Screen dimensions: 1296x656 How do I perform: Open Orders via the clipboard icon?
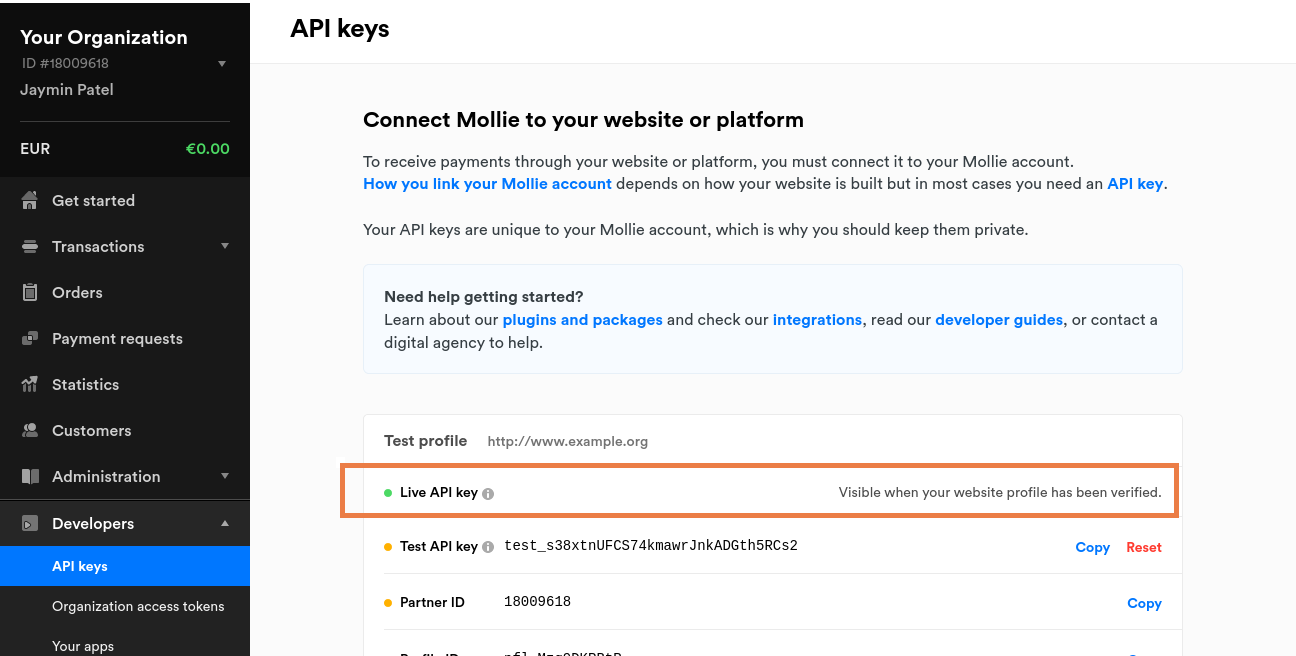29,292
